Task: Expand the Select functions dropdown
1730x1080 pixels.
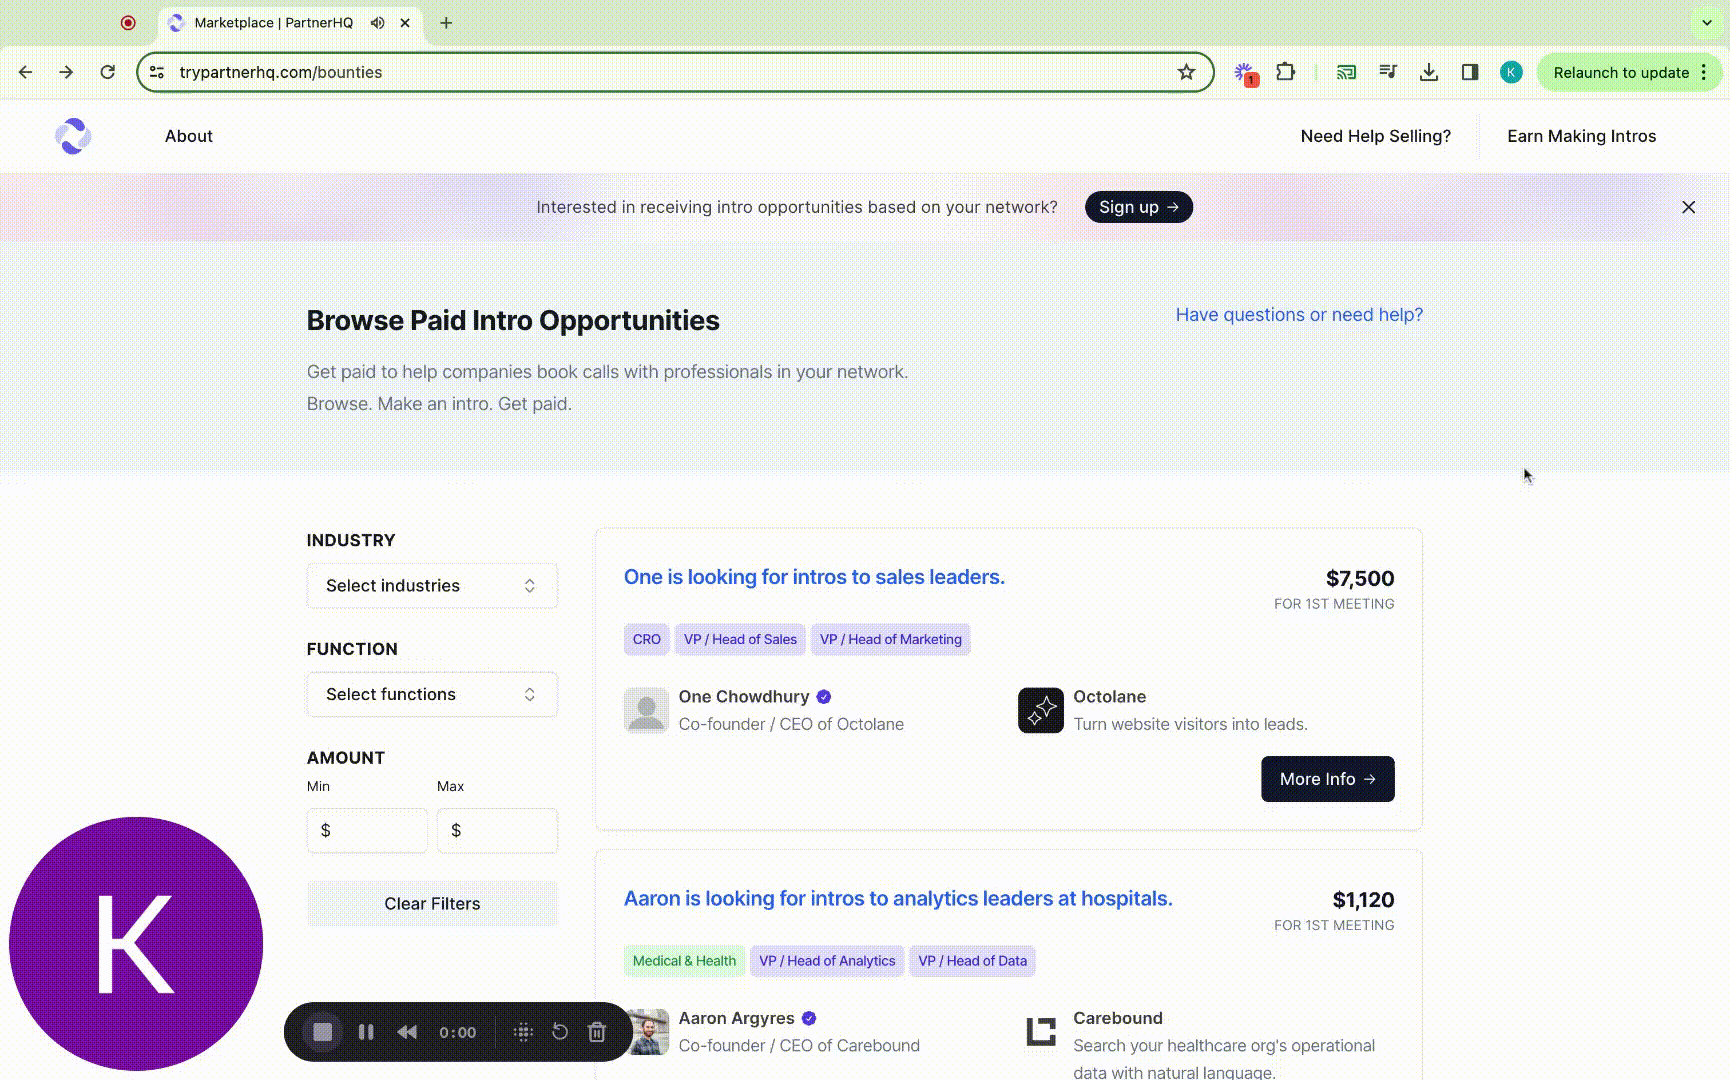Action: click(432, 695)
